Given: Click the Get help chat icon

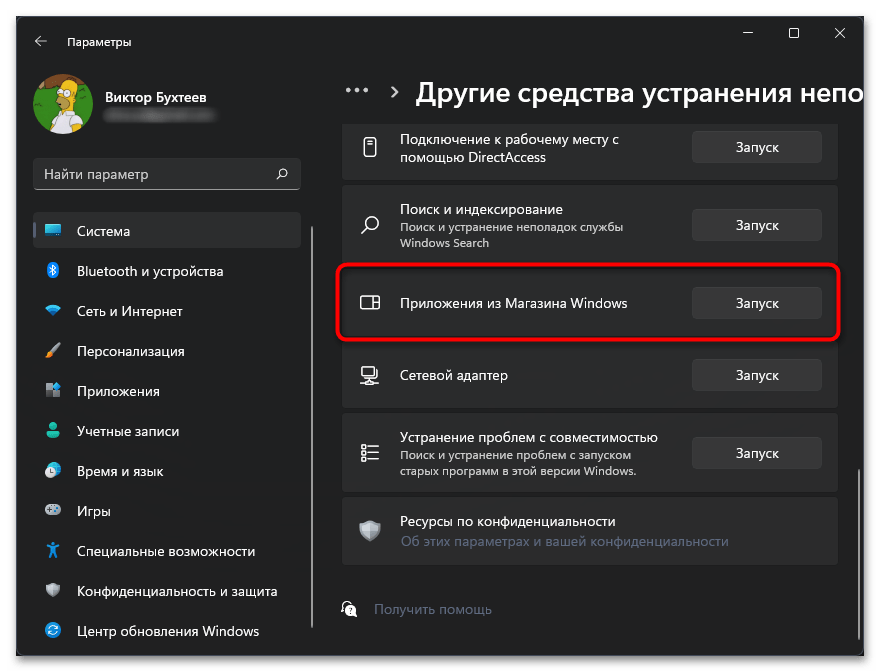Looking at the screenshot, I should coord(349,609).
